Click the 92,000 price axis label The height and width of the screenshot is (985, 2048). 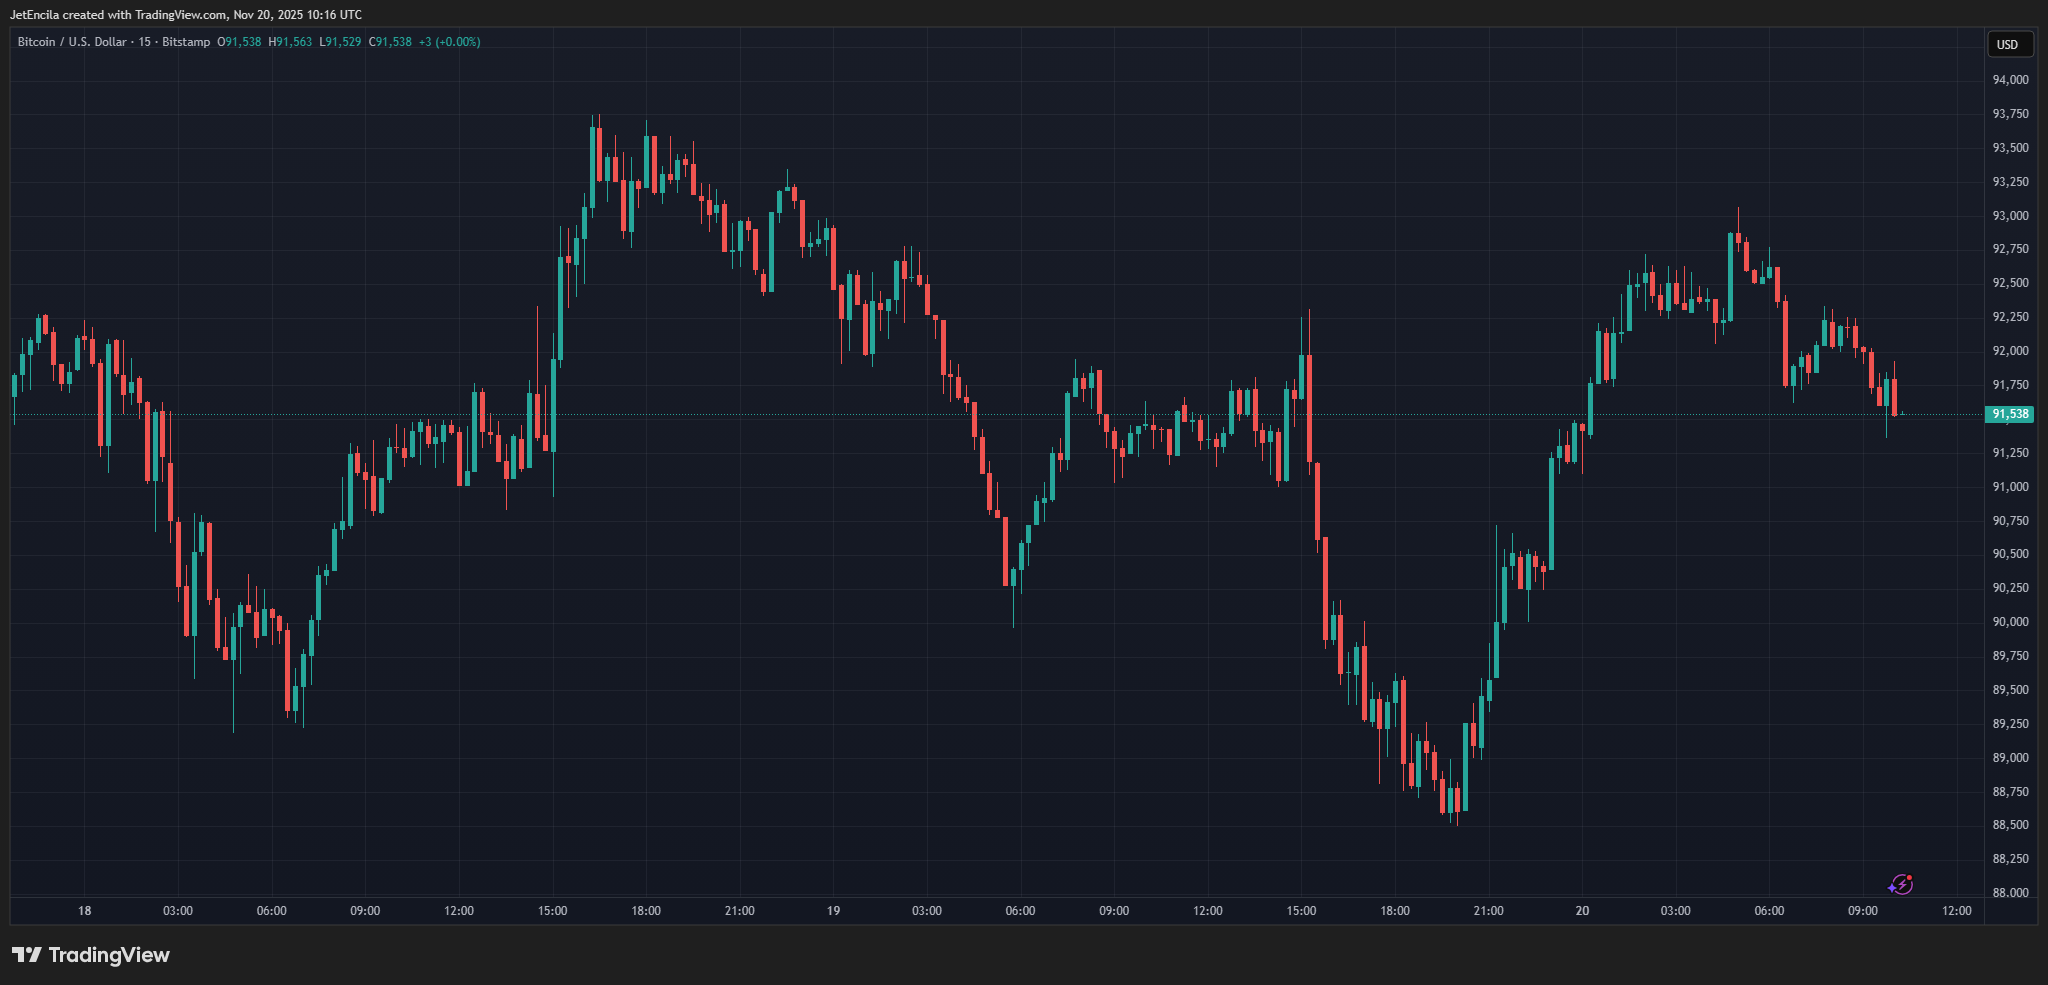tap(2010, 351)
